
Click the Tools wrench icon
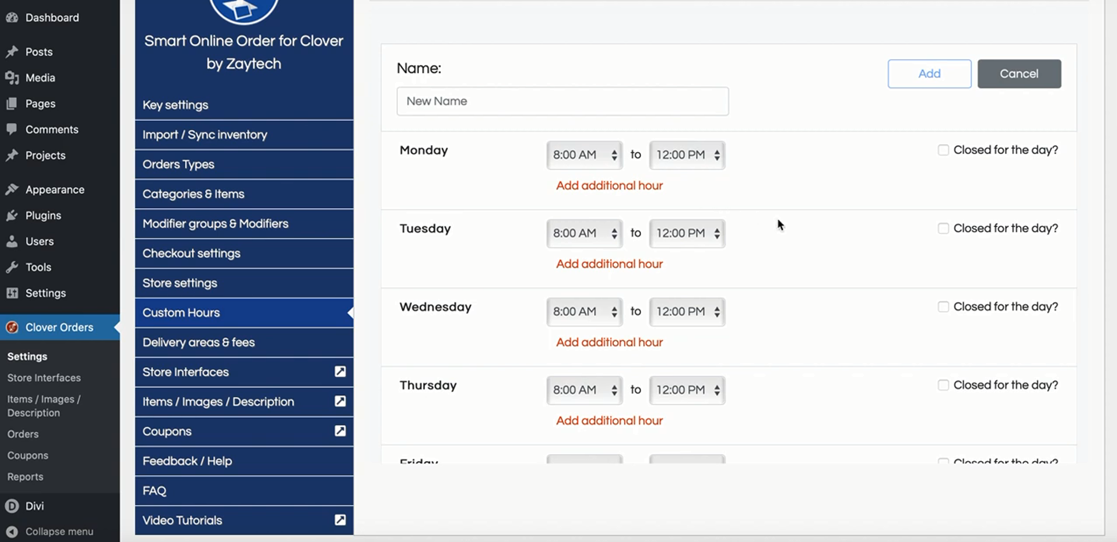11,267
